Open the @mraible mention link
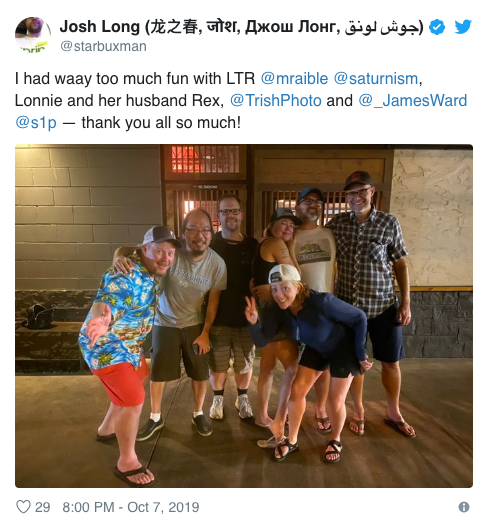 tap(294, 79)
